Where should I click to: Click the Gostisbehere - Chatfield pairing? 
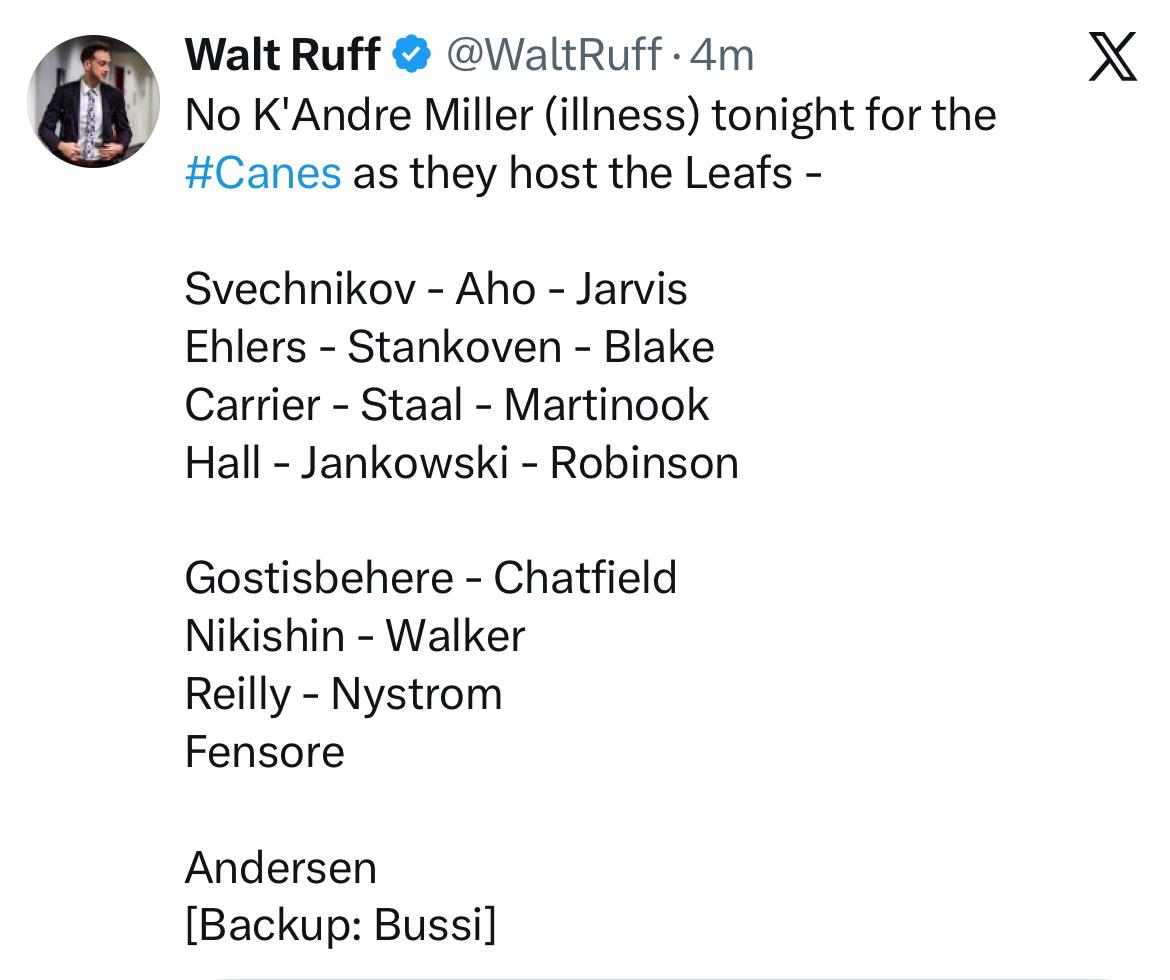point(430,578)
